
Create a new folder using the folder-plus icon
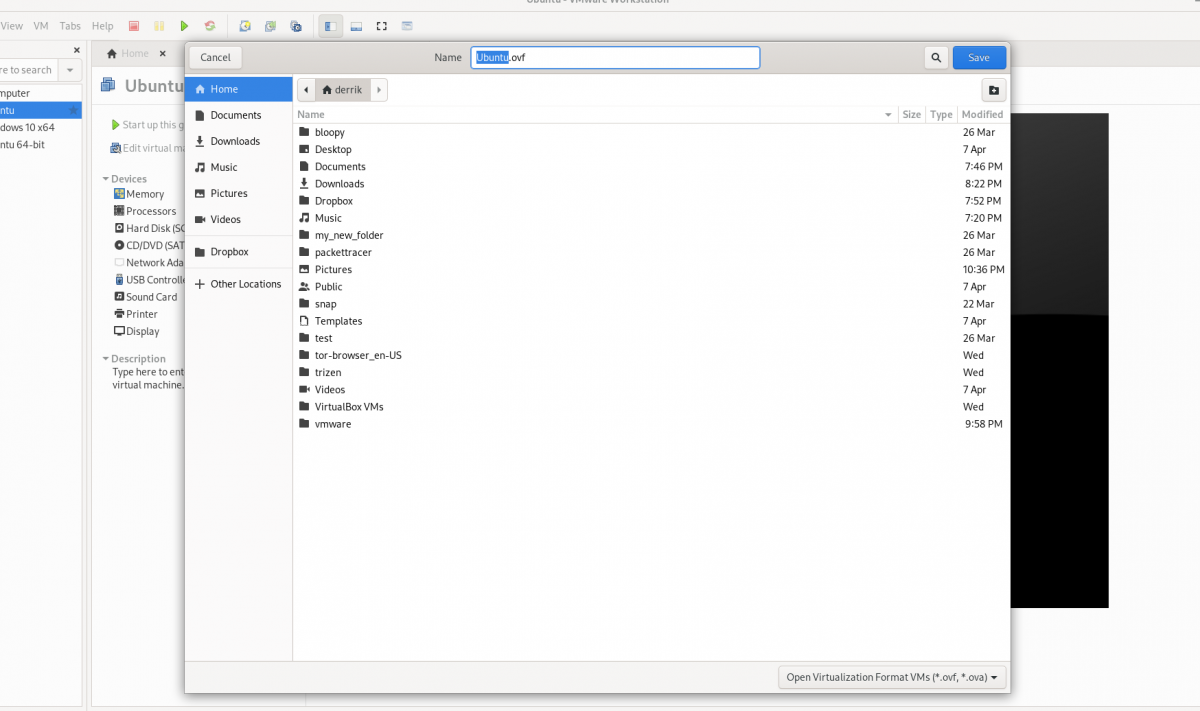(x=993, y=90)
